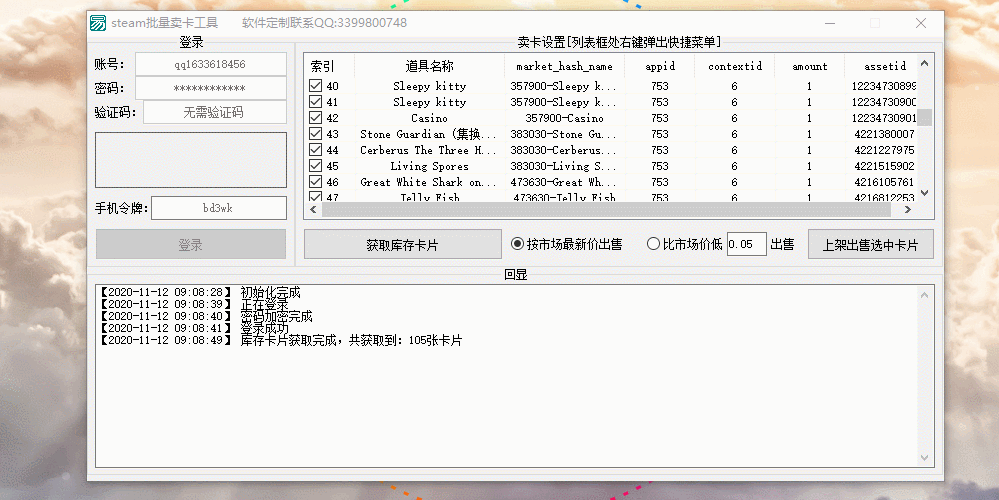Click list horizontal scroll-right arrow
Viewport: 999px width, 500px height.
(909, 209)
